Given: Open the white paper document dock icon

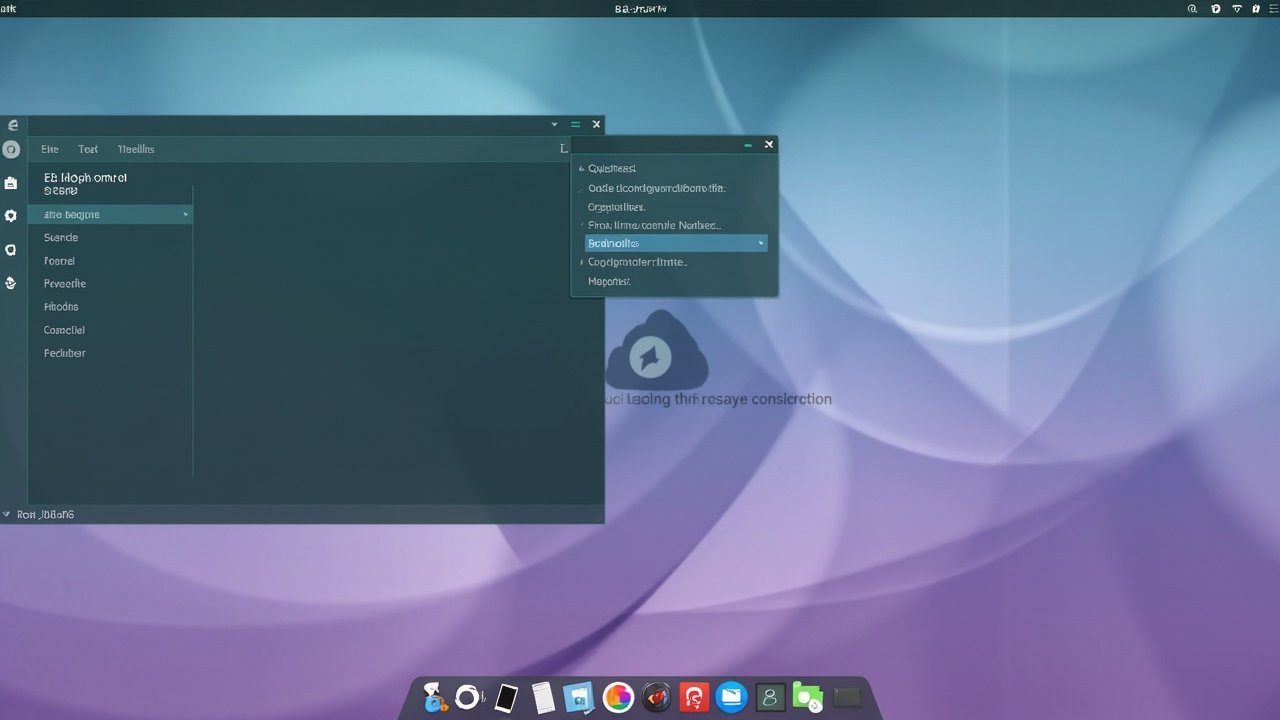Looking at the screenshot, I should point(543,698).
